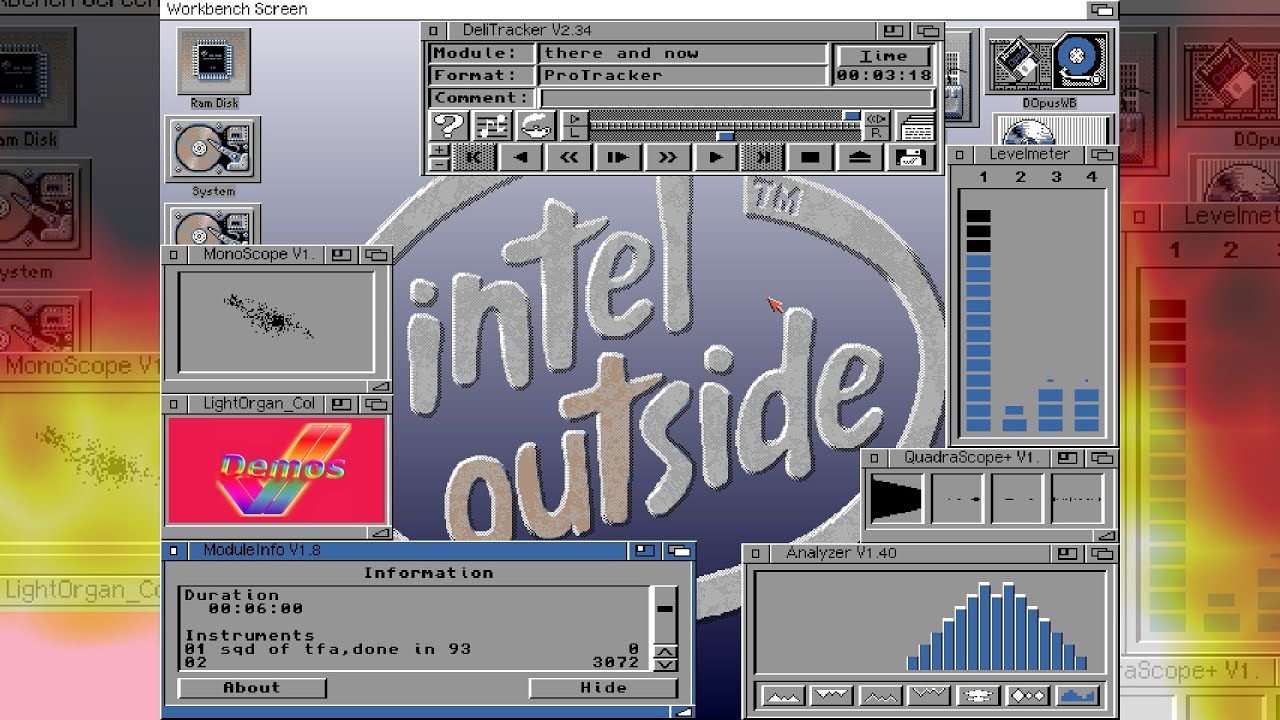Screen dimensions: 1280x720
Task: Toggle zoom gadget on the LightOrgan window
Action: click(342, 404)
